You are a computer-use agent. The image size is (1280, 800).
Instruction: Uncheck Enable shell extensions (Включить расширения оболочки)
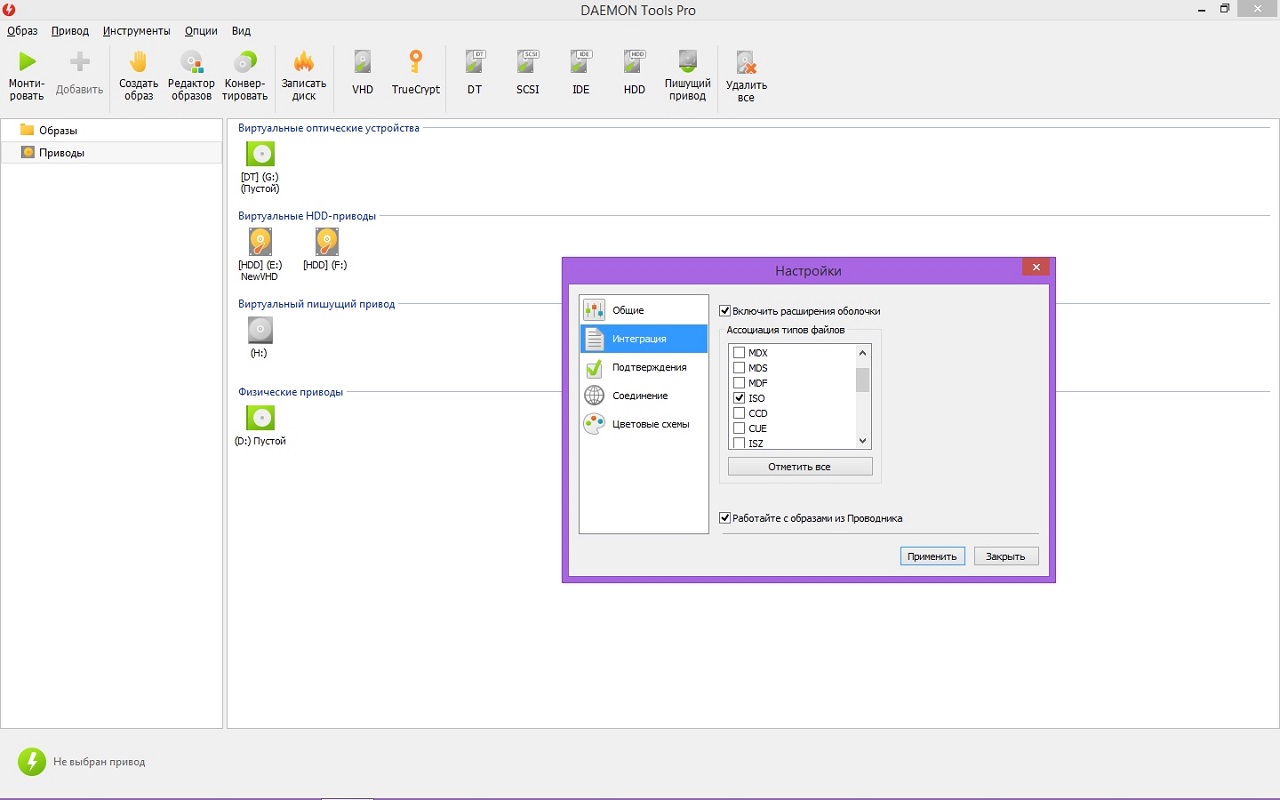[x=725, y=311]
